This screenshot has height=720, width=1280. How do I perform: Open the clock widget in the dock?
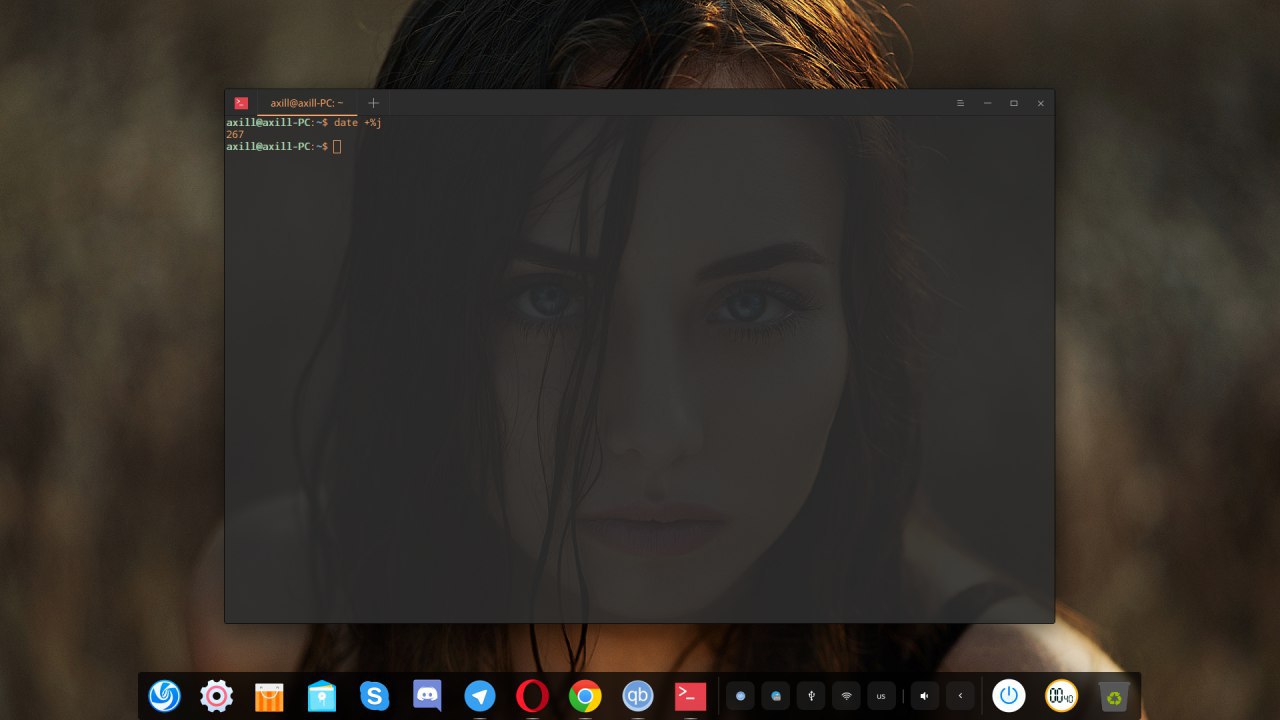[x=1062, y=695]
